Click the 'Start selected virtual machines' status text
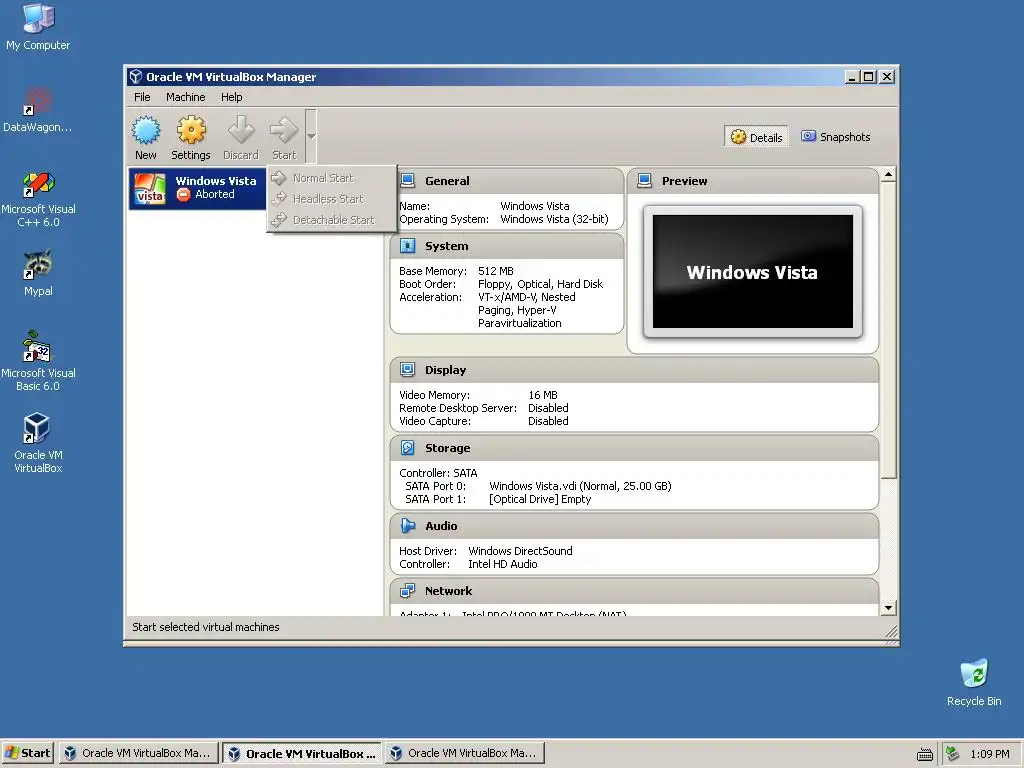The width and height of the screenshot is (1024, 768). (x=206, y=627)
